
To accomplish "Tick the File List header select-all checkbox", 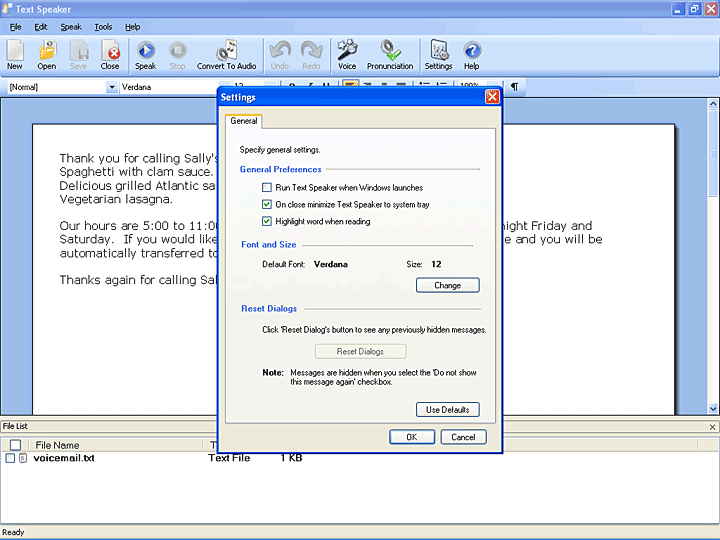I will 15,445.
